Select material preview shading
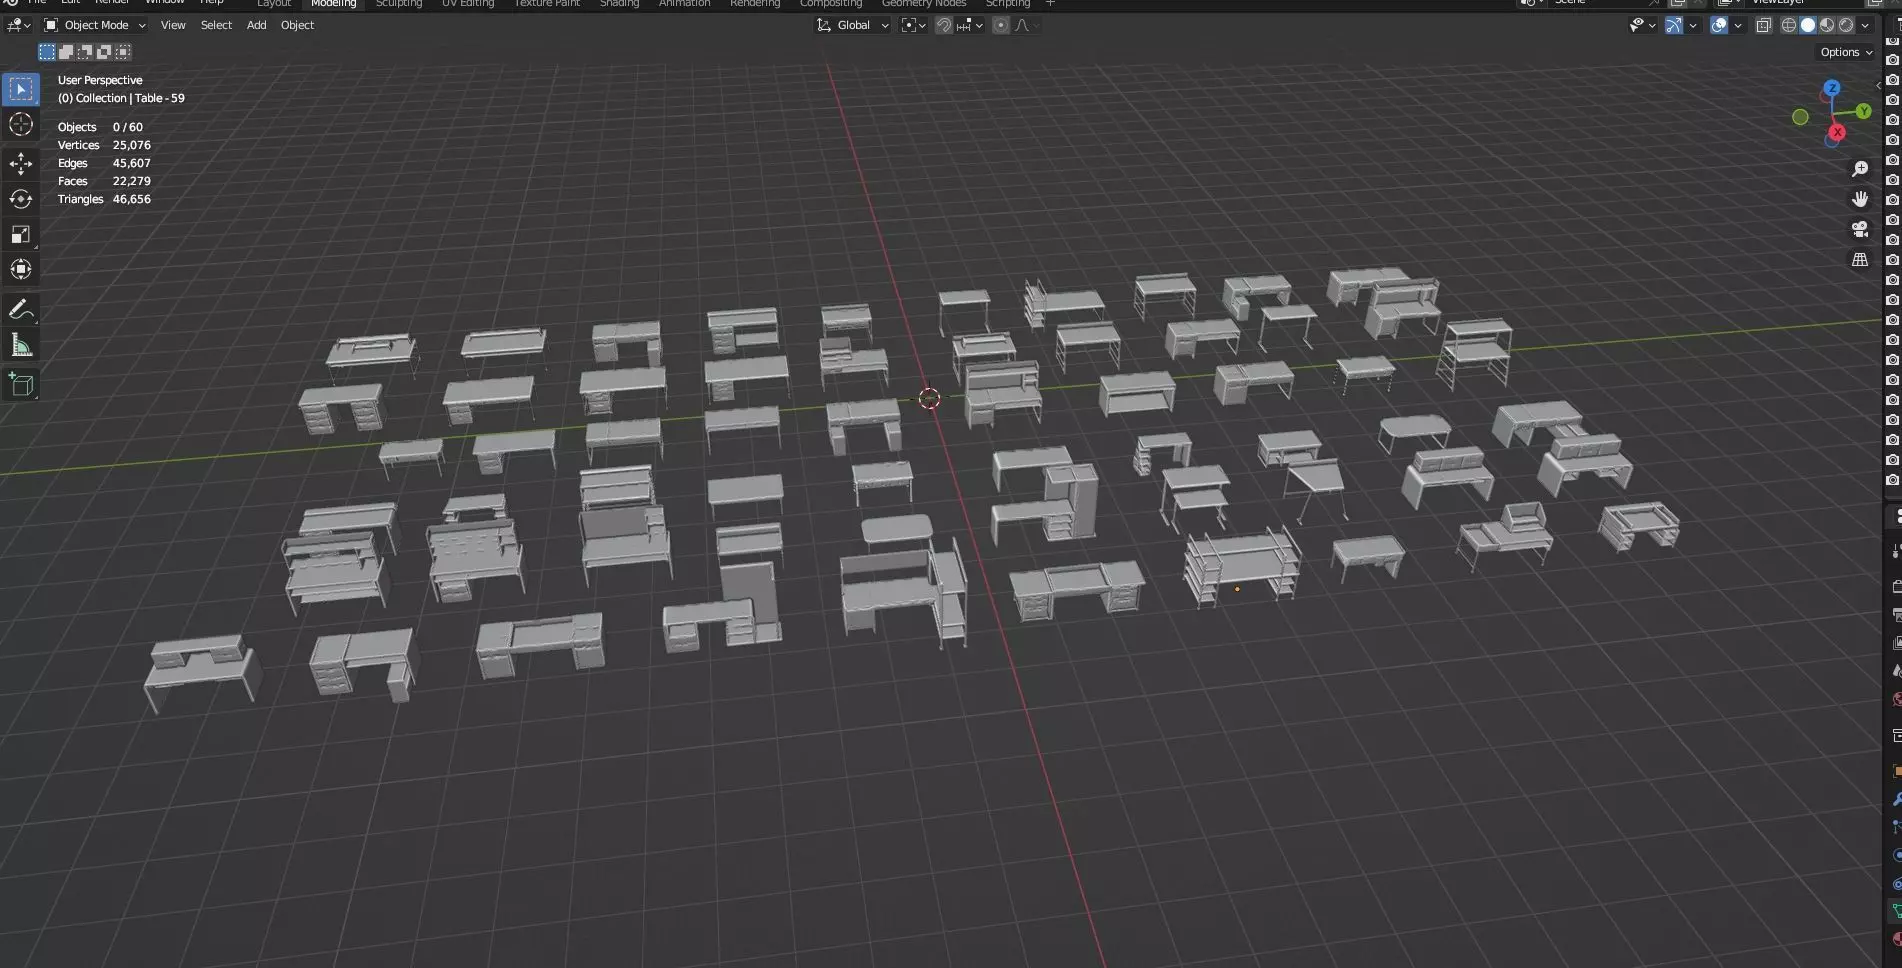This screenshot has height=968, width=1902. pyautogui.click(x=1827, y=25)
